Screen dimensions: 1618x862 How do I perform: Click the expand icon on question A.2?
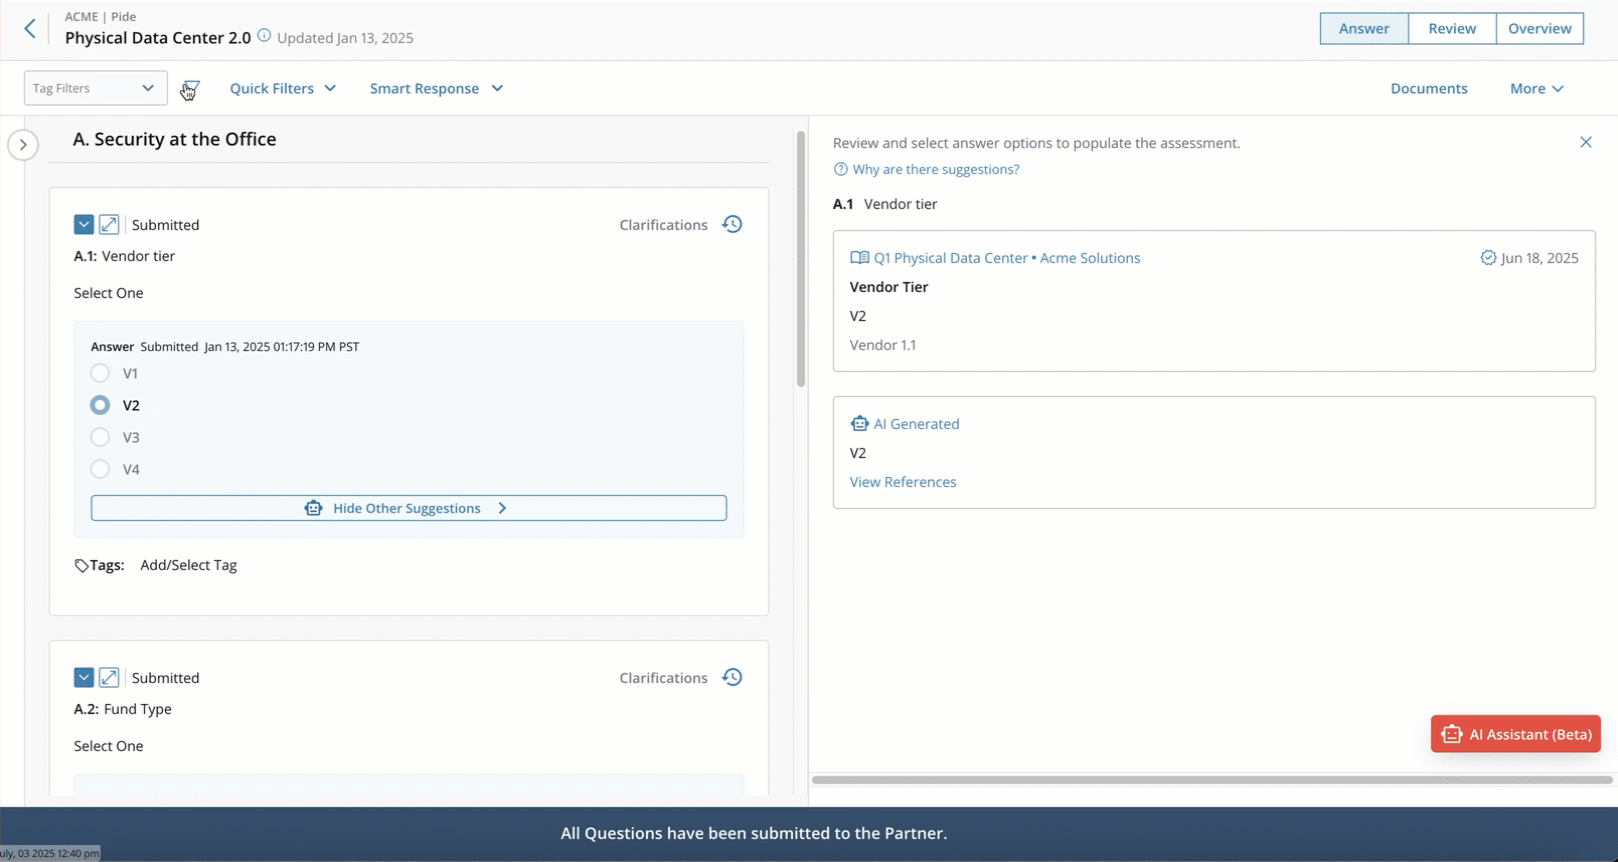pos(109,677)
